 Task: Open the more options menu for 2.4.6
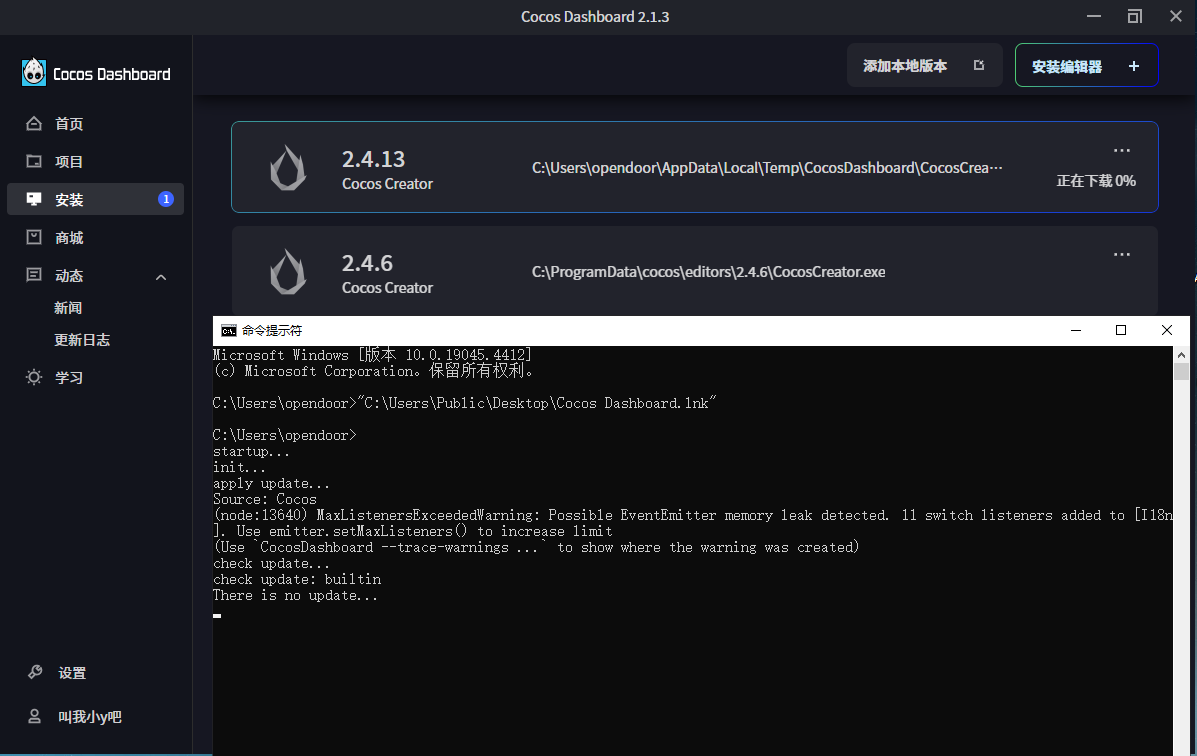pos(1121,254)
